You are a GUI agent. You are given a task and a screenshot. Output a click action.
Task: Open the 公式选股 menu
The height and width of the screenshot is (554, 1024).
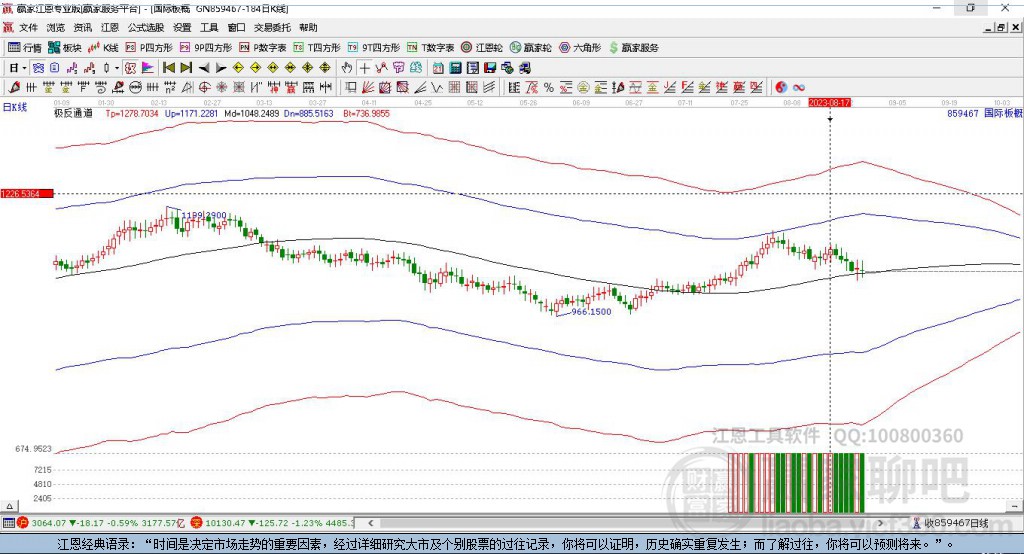click(146, 27)
